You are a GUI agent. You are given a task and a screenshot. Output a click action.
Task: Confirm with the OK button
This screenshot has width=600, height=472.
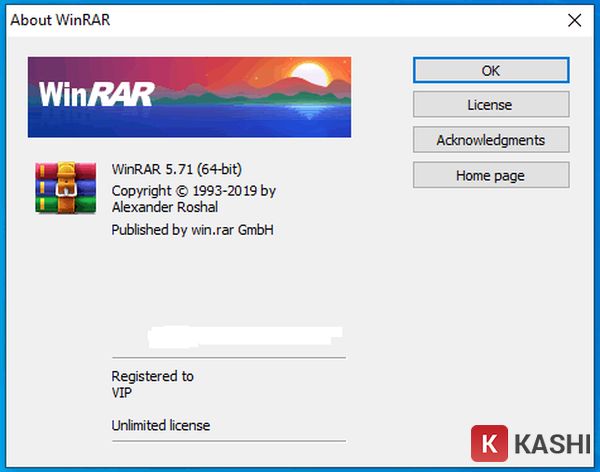[491, 70]
